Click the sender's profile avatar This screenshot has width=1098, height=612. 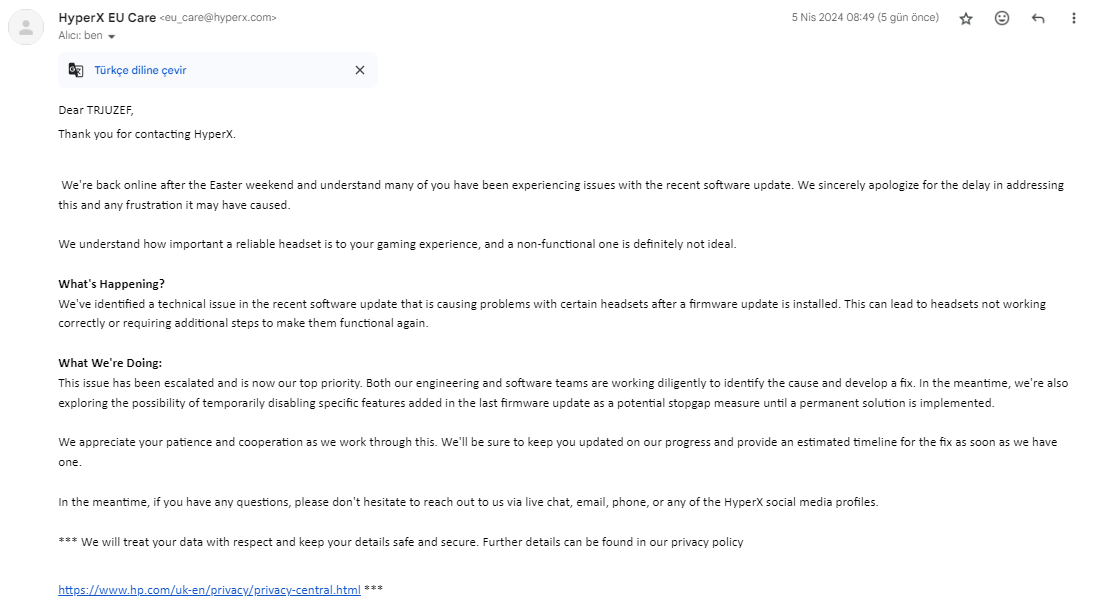pos(26,26)
